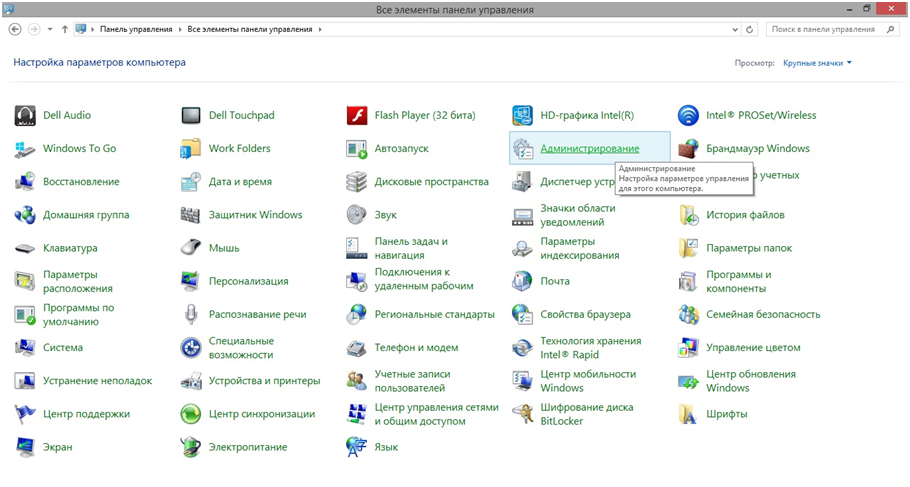Open the Администрирование link
Image resolution: width=910 pixels, height=487 pixels.
point(589,149)
